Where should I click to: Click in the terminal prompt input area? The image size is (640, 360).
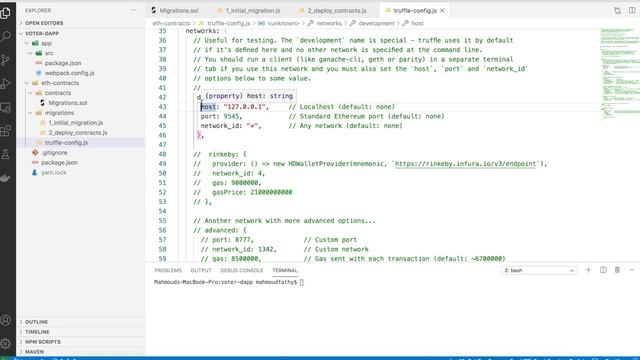pos(302,282)
